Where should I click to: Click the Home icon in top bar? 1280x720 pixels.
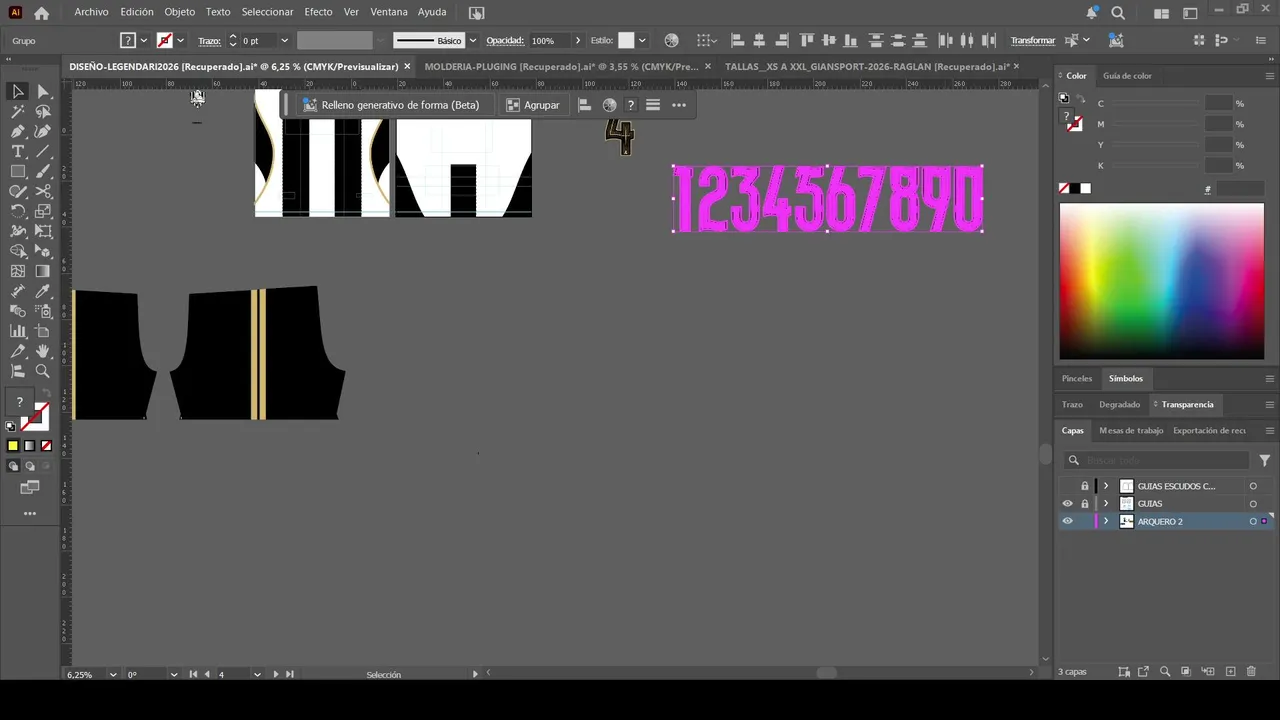pos(41,13)
